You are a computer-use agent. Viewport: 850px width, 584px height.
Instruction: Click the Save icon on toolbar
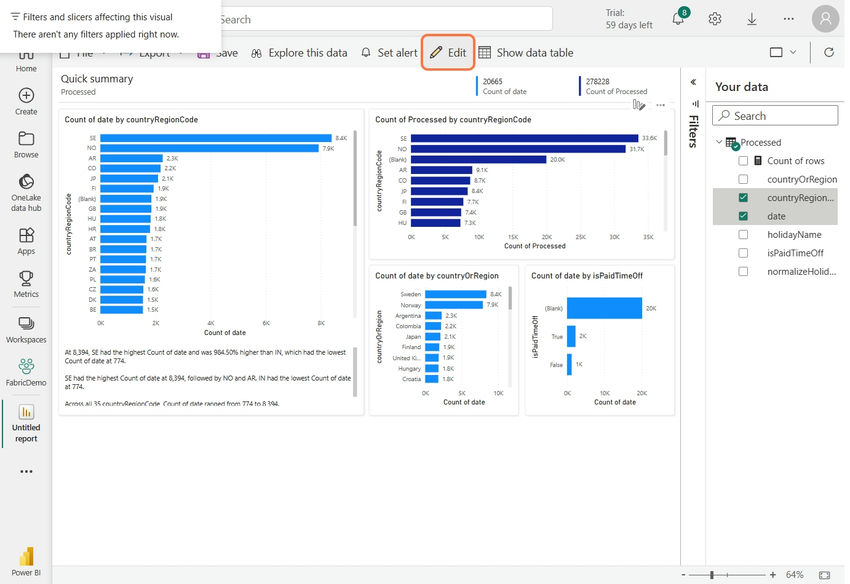[x=203, y=52]
